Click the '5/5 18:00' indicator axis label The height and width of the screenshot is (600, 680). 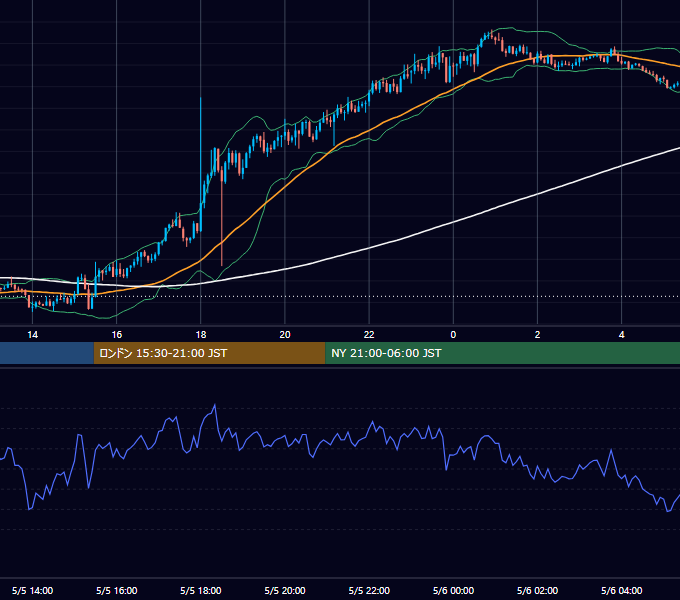[x=201, y=591]
